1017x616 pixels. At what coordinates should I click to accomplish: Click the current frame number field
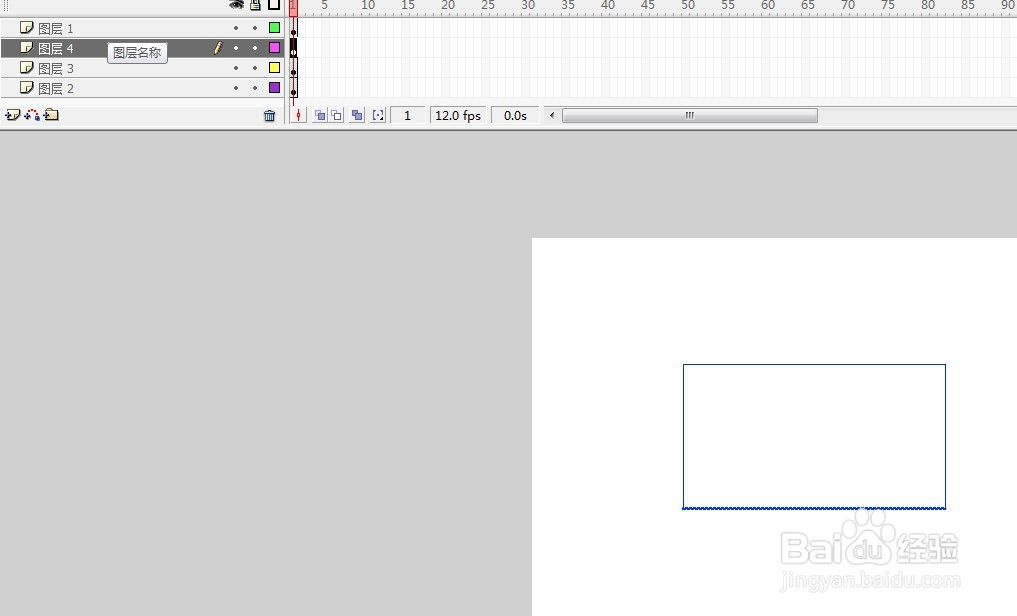tap(407, 115)
